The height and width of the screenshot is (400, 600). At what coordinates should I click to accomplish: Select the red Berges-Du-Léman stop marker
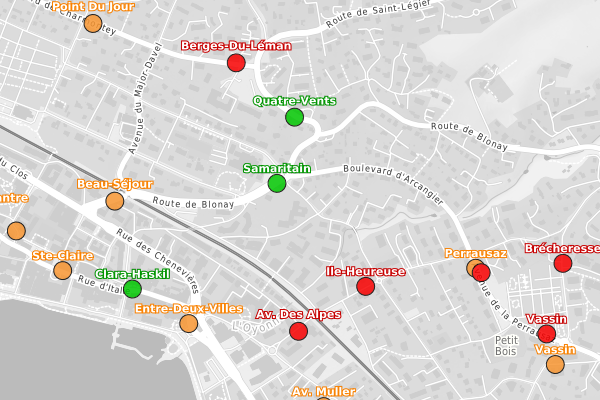pos(236,63)
